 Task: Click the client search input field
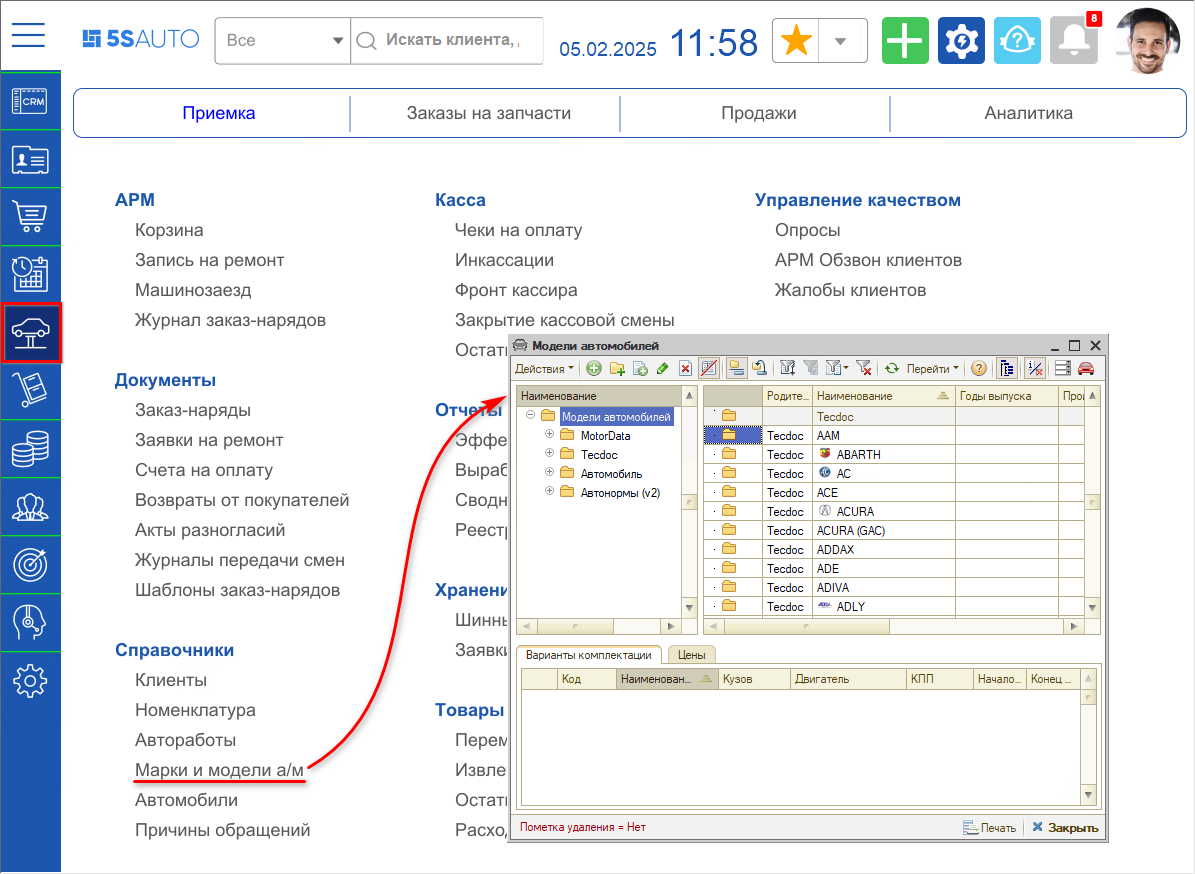coord(447,40)
